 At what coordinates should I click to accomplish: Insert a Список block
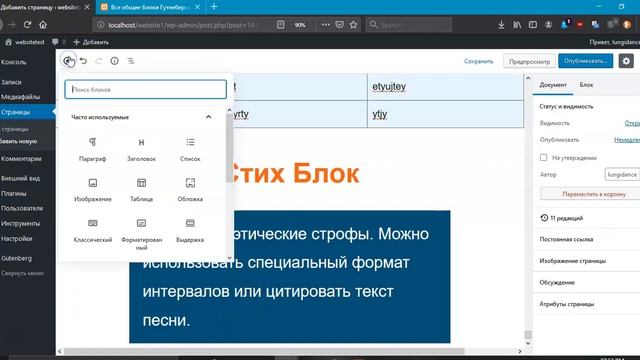190,149
